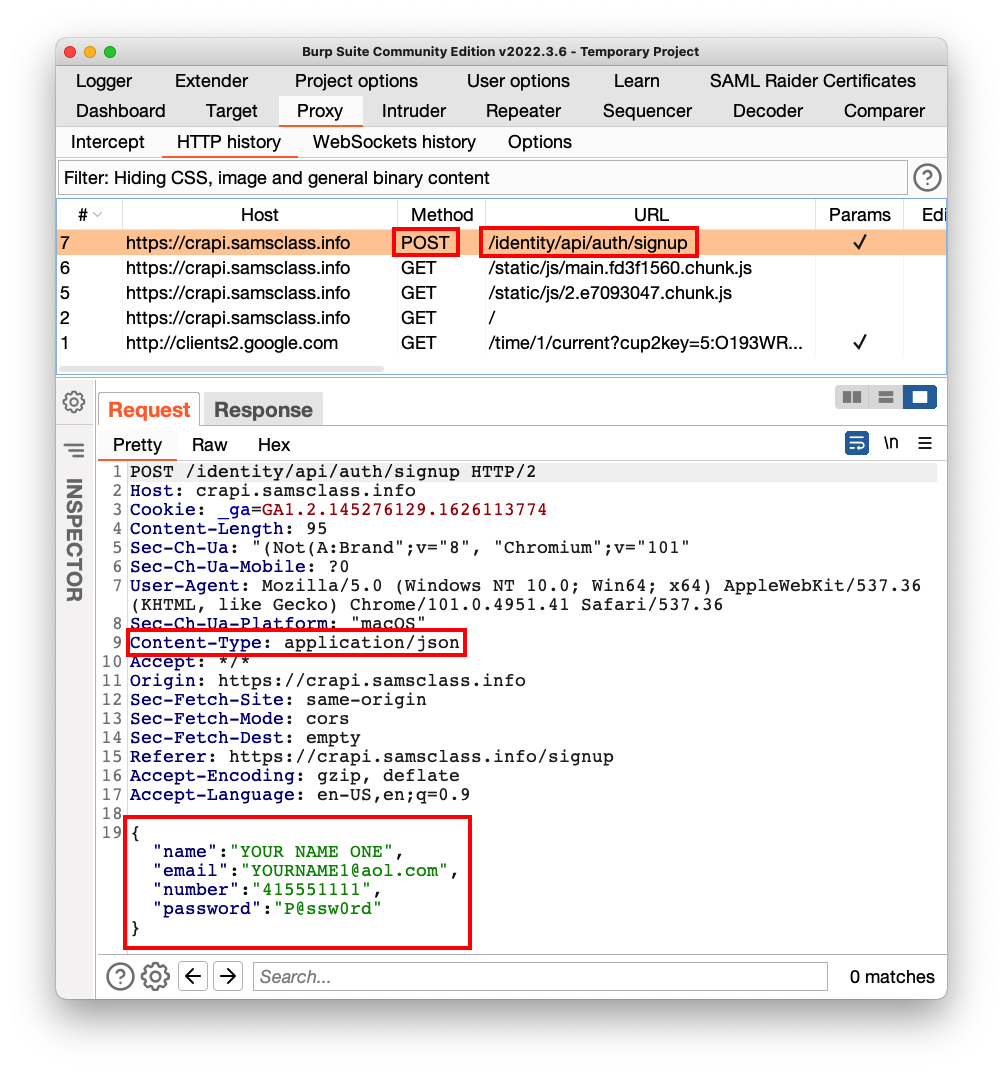Screen dimensions: 1003x1073
Task: Toggle show non-printable characters \n button
Action: coord(891,443)
